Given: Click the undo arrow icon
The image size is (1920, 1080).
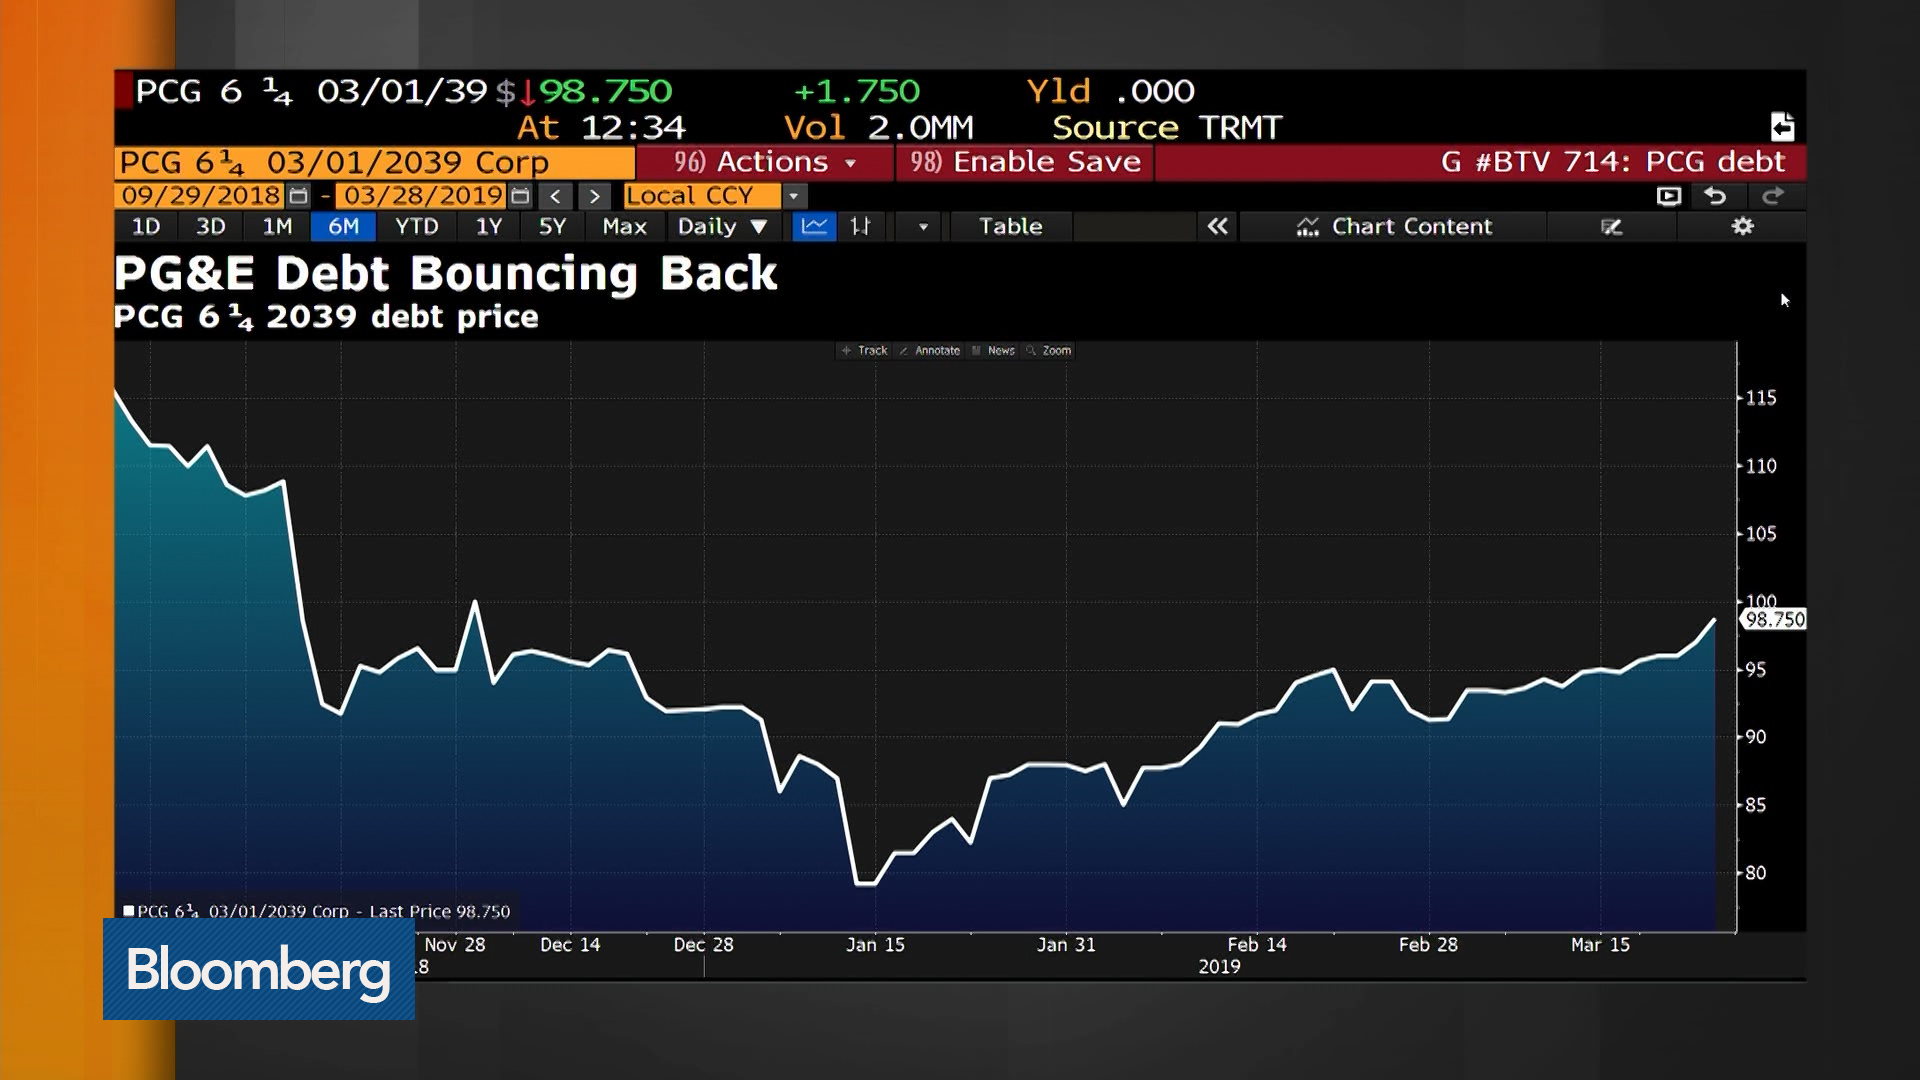Looking at the screenshot, I should point(1715,196).
